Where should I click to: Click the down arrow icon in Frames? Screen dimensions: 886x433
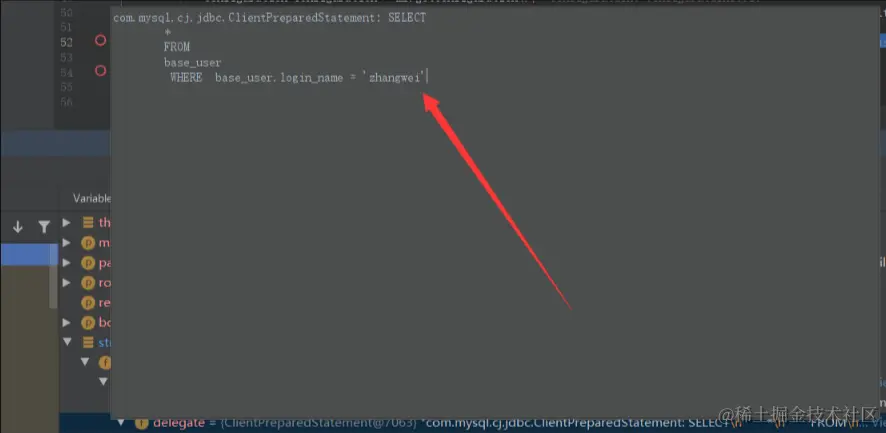coord(18,227)
